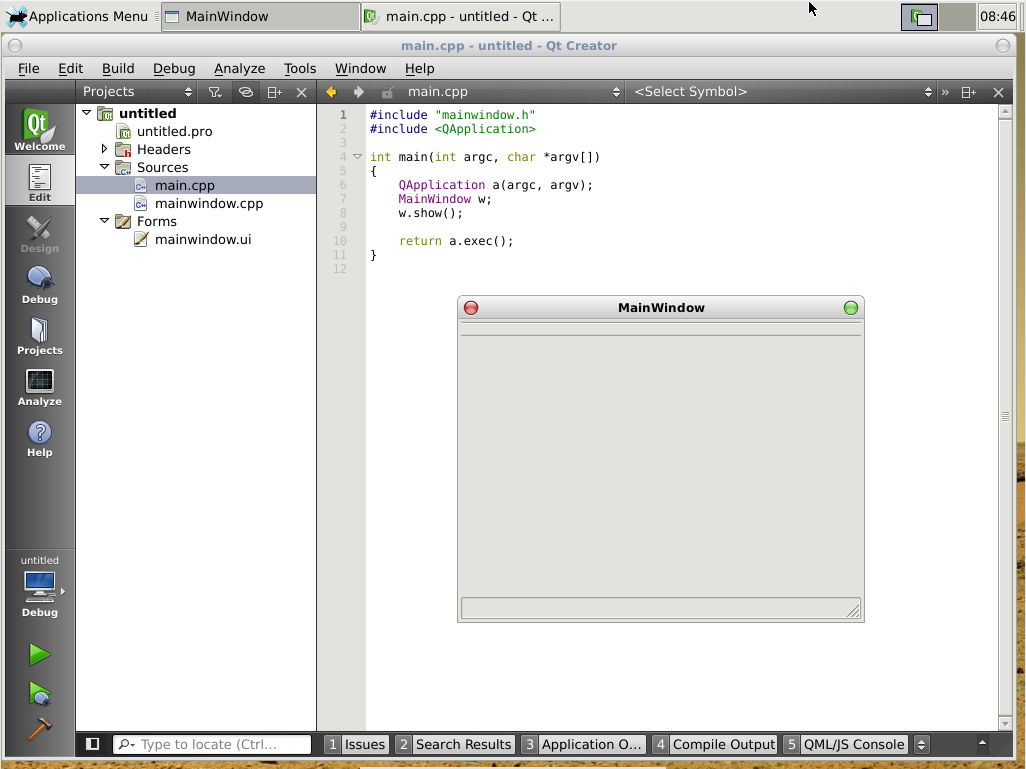Viewport: 1026px width, 769px height.
Task: Go back in editor navigation history
Action: (x=331, y=92)
